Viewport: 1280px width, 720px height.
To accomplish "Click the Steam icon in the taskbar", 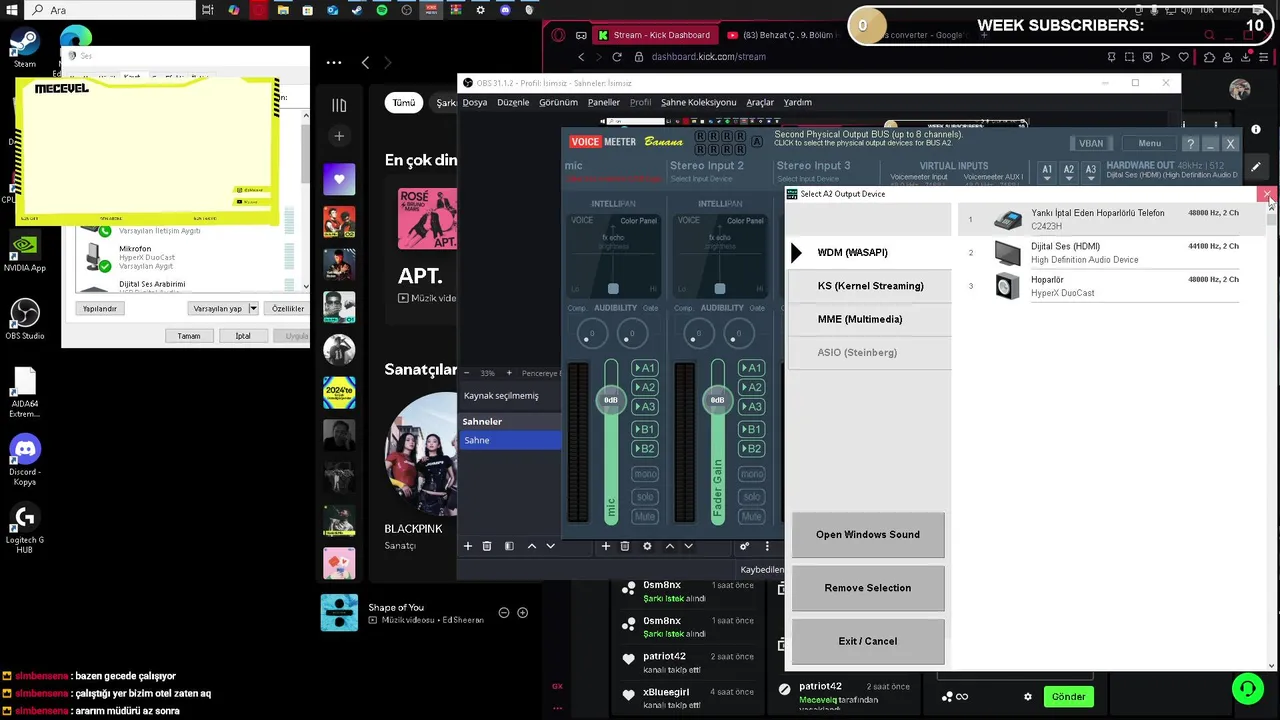I will [x=357, y=10].
